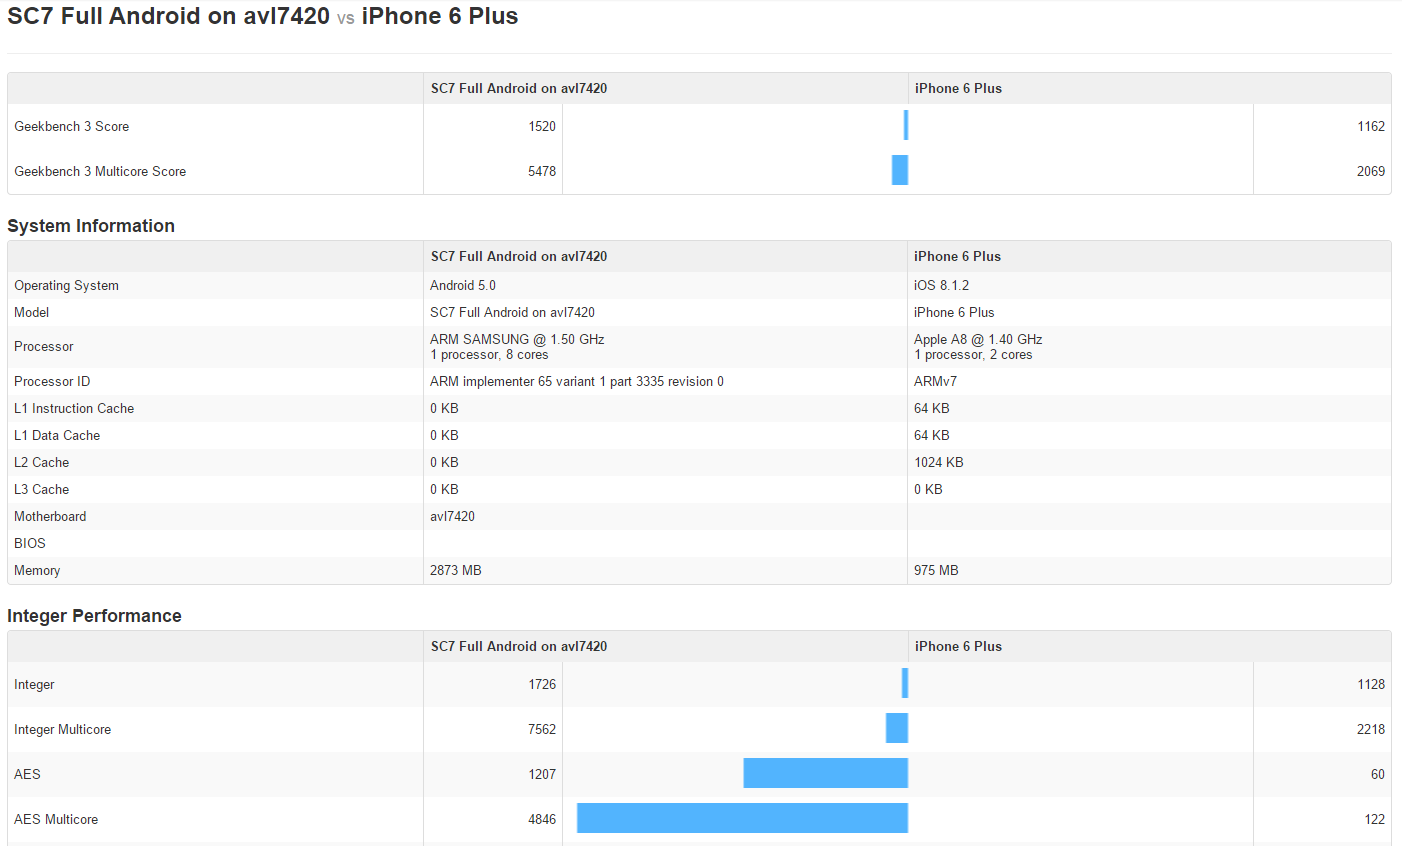1402x846 pixels.
Task: Click the AES Multicore blue comparison bar
Action: point(742,818)
